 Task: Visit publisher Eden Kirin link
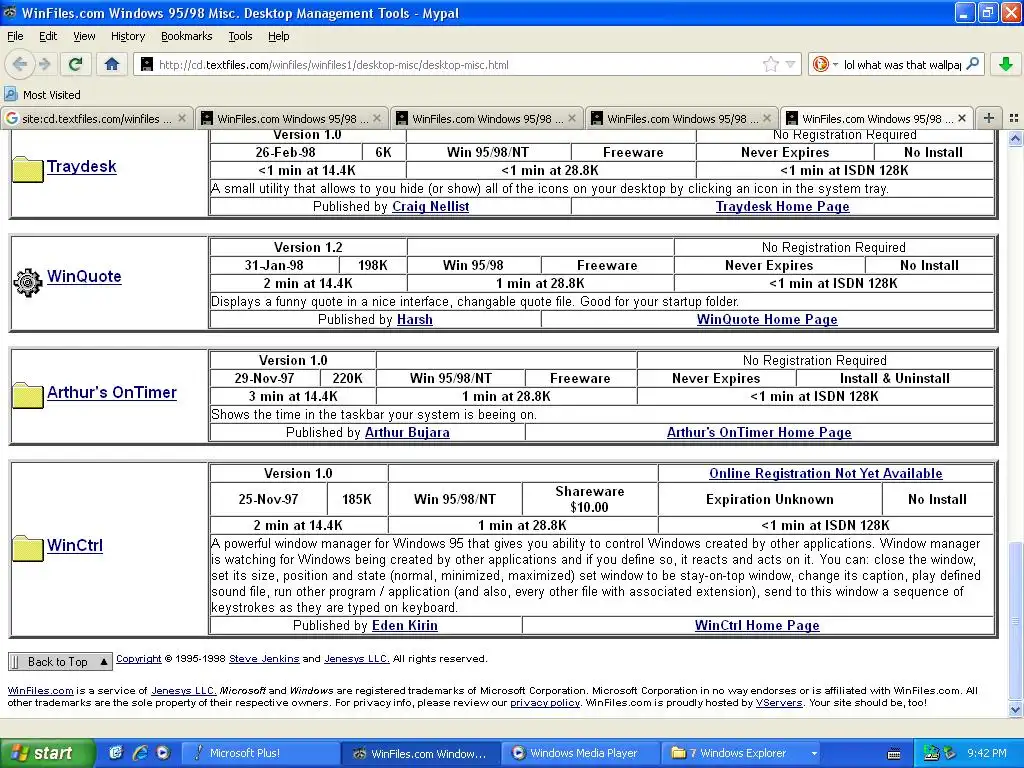(x=405, y=626)
